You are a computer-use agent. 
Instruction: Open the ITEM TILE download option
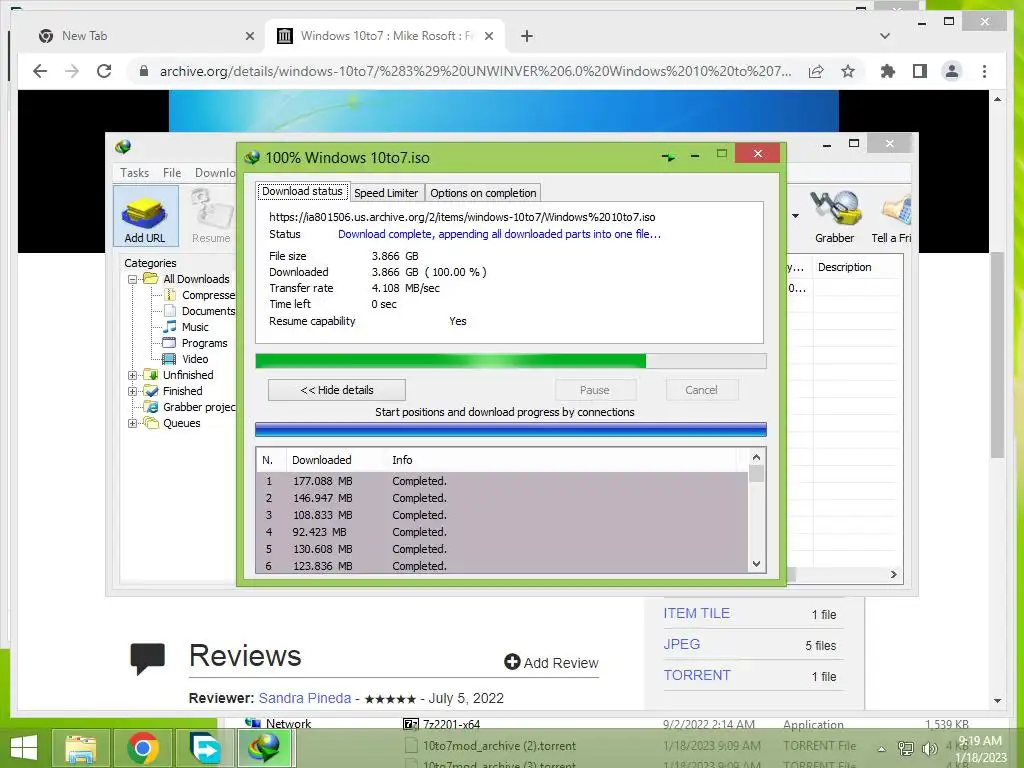tap(696, 613)
